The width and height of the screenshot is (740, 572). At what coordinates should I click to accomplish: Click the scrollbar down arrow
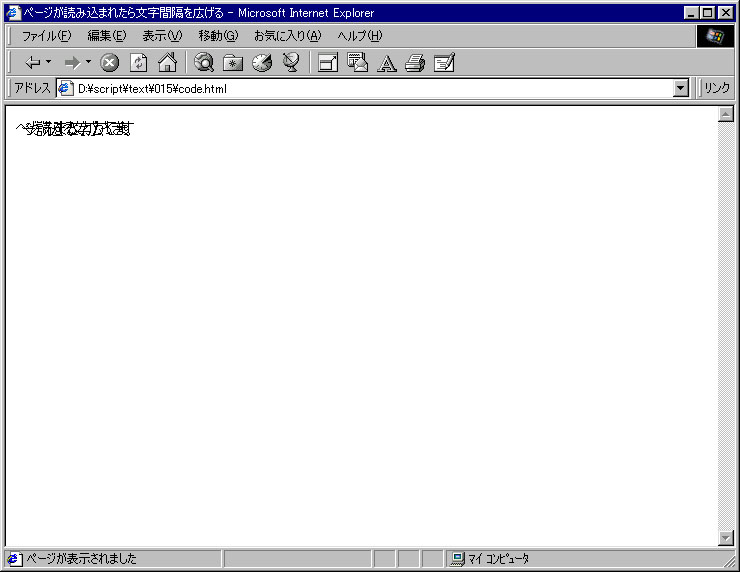tap(725, 537)
